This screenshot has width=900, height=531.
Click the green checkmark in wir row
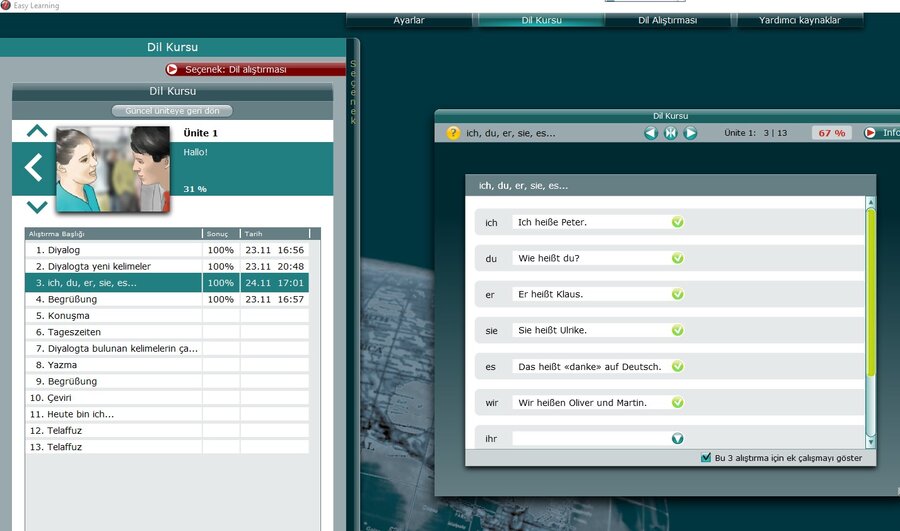(677, 402)
